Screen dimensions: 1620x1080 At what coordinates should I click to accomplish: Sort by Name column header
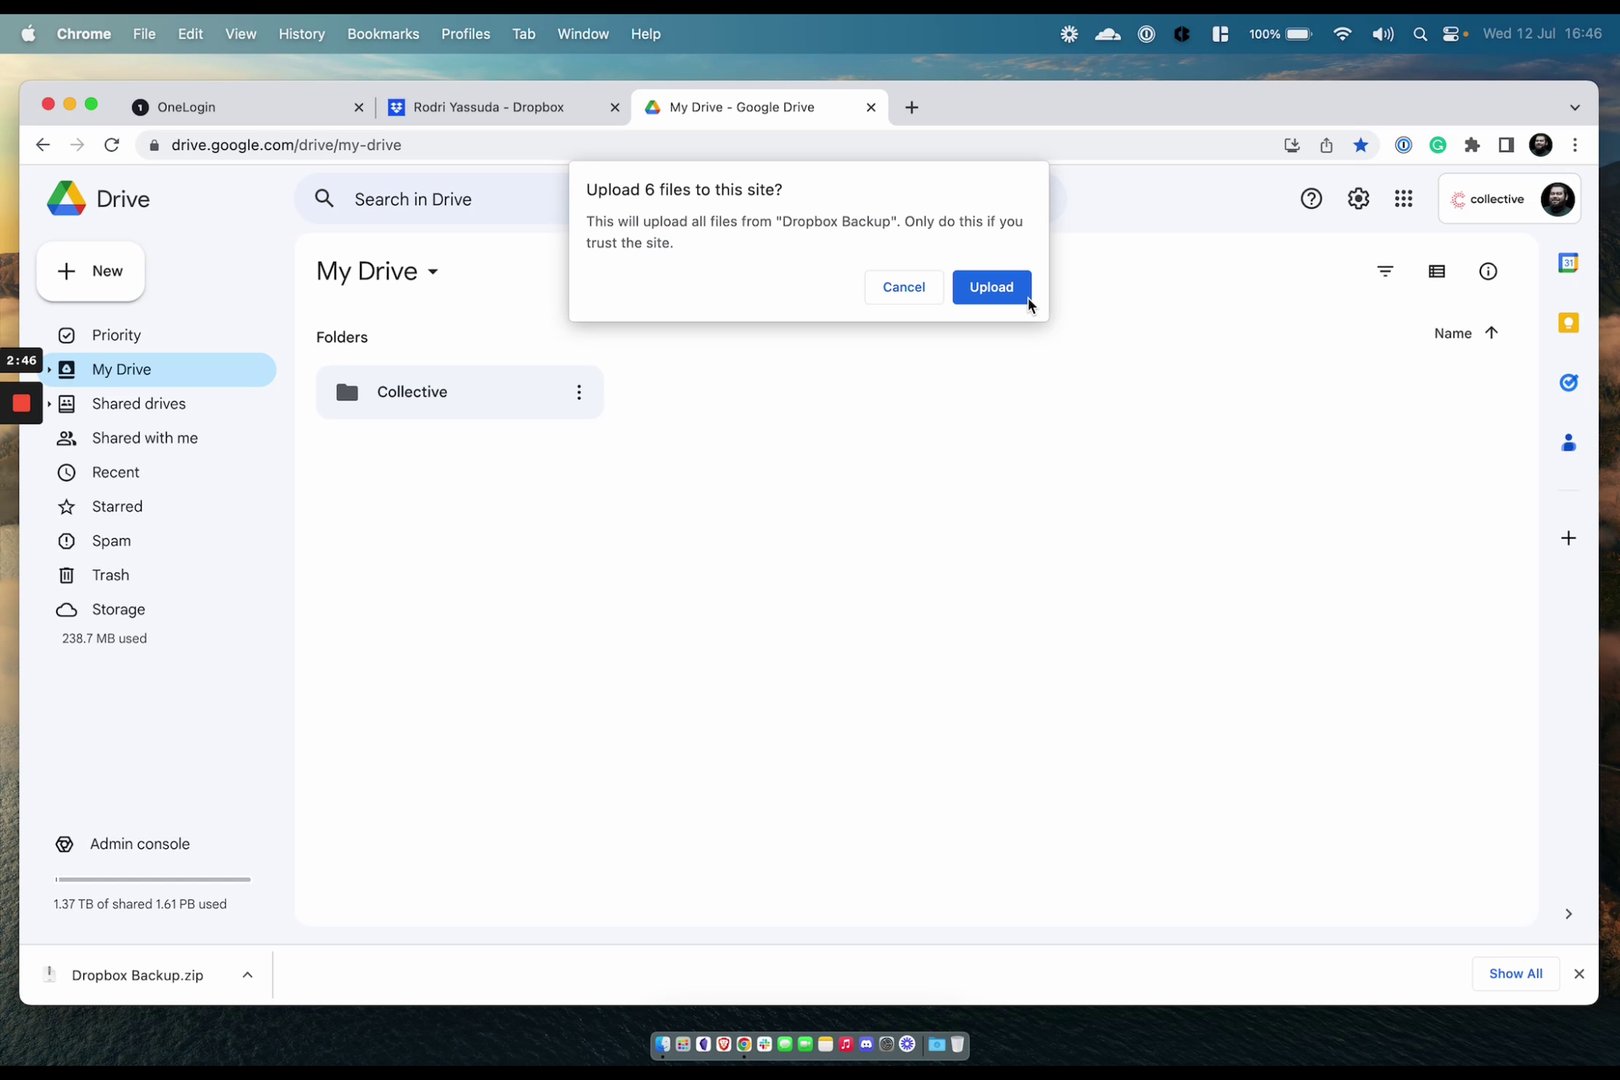(1453, 333)
